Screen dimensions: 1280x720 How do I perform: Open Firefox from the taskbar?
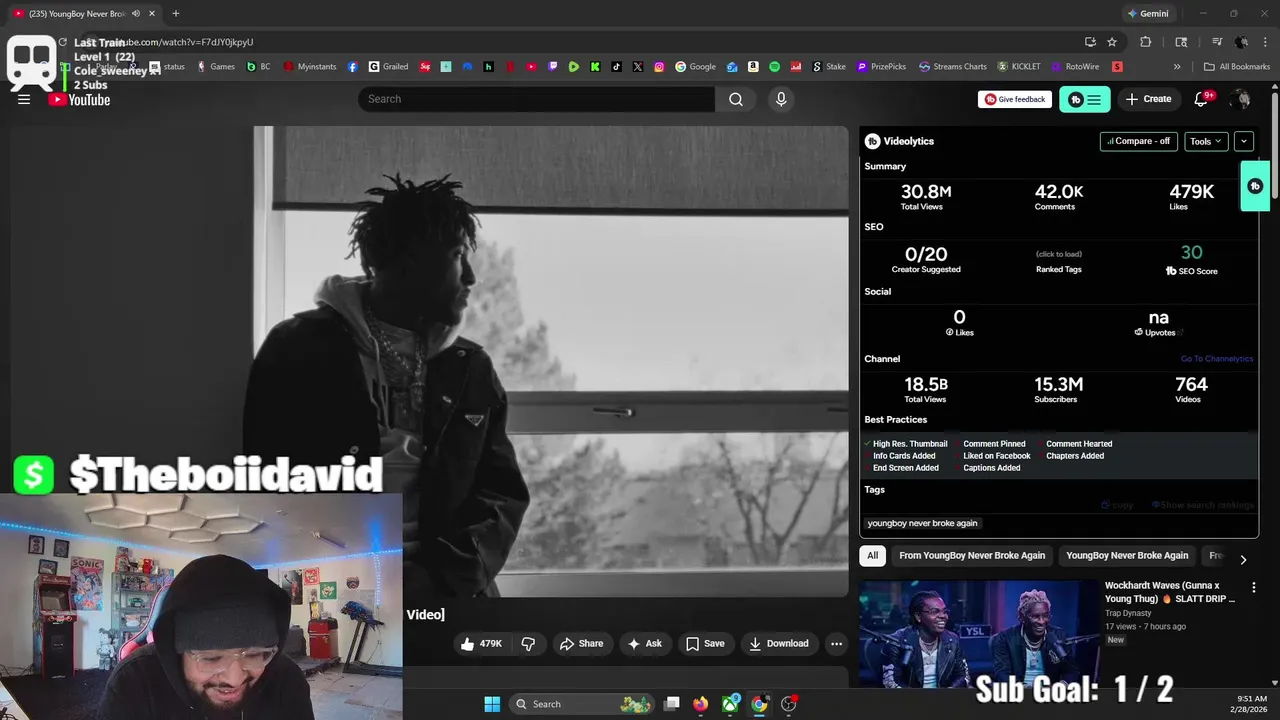[x=701, y=704]
